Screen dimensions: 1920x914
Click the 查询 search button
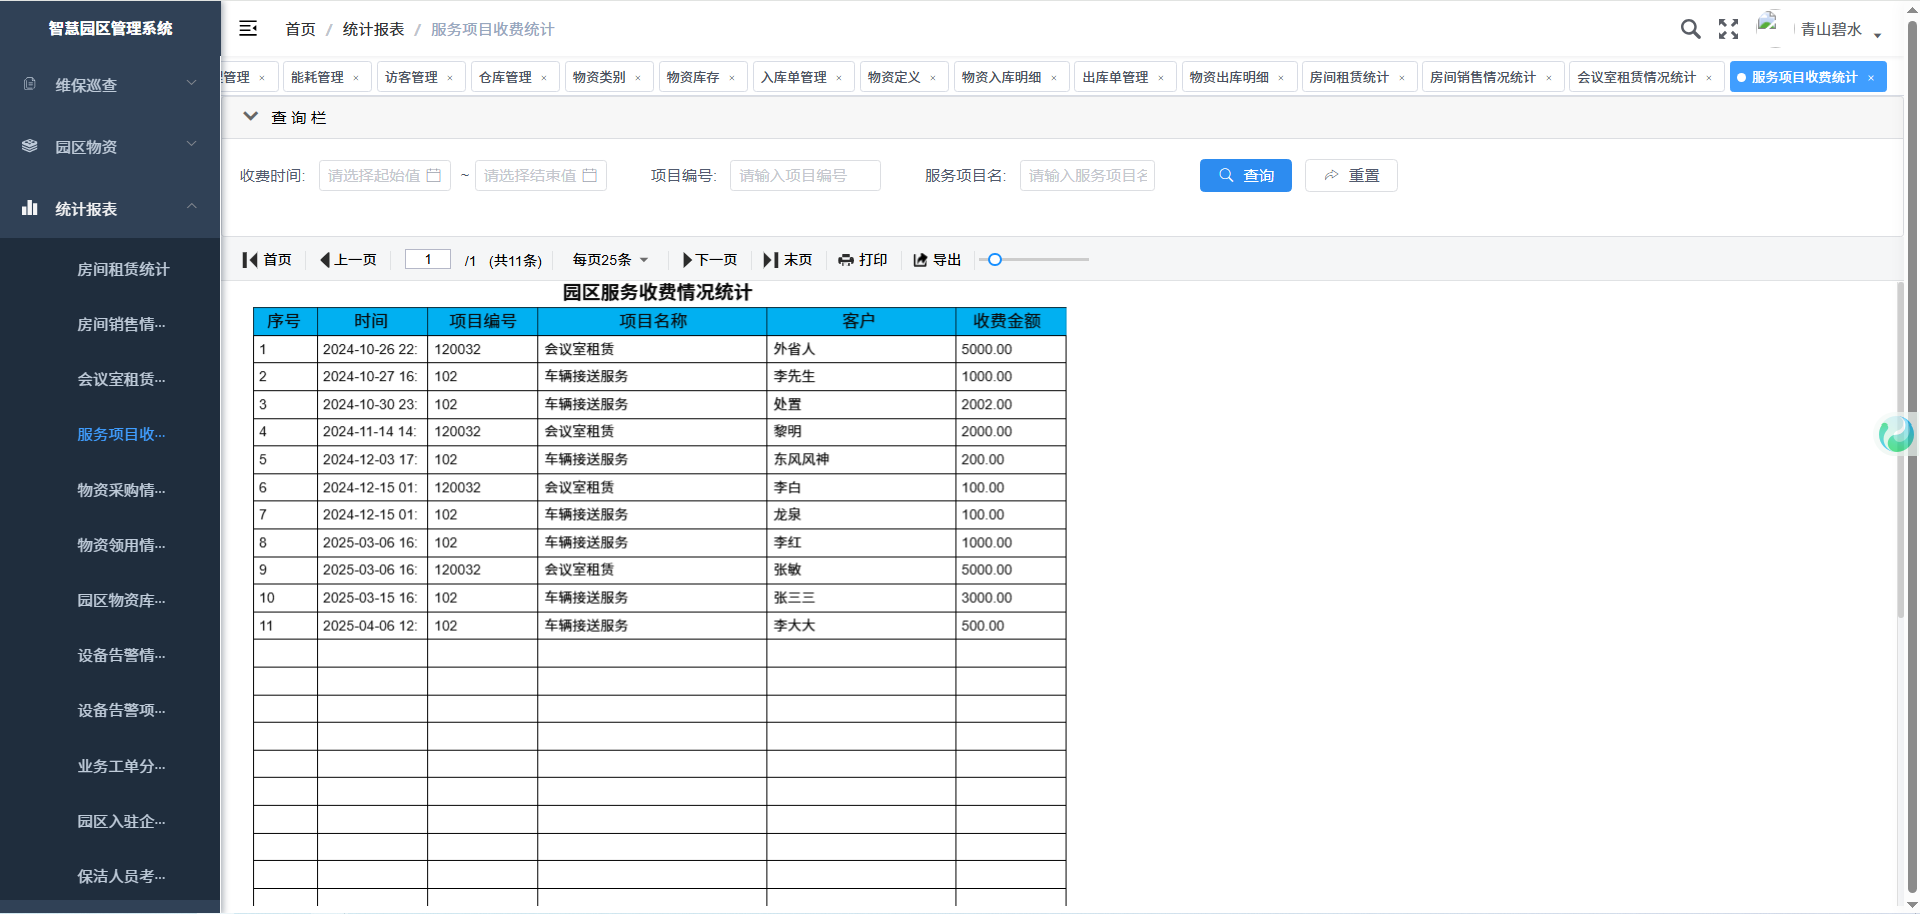click(x=1245, y=176)
